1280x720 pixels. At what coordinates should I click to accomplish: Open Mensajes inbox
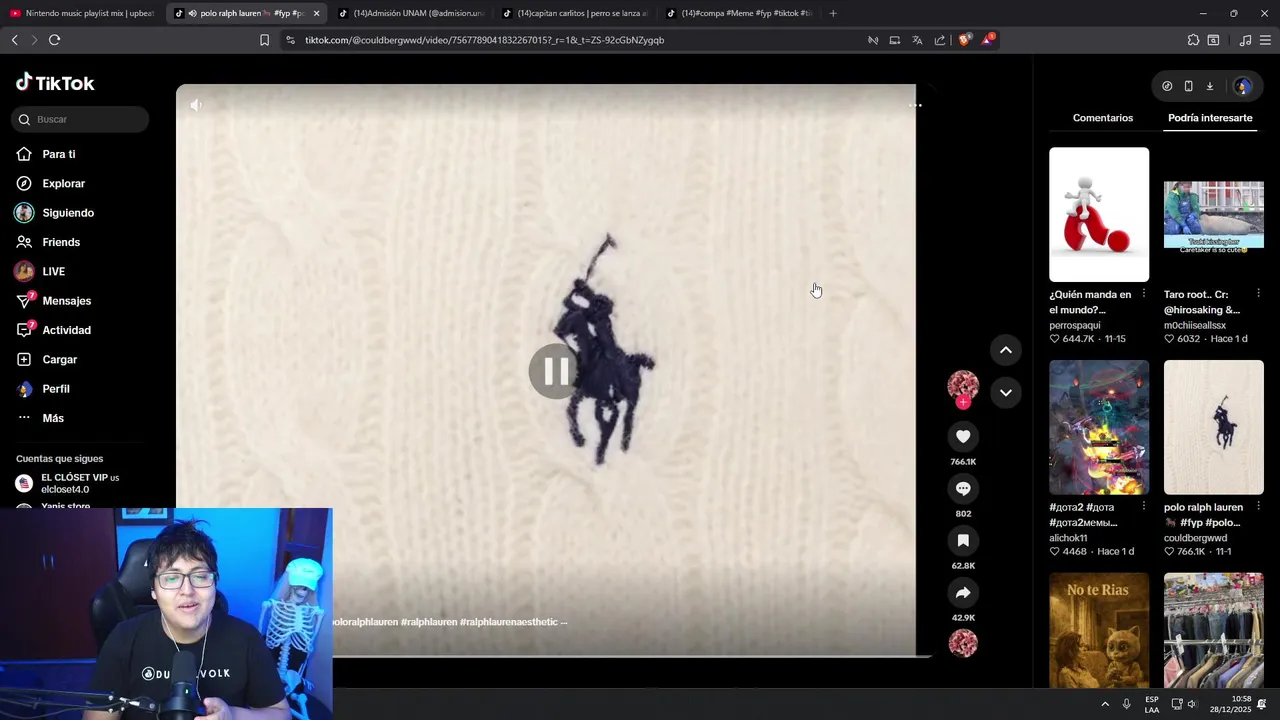[x=66, y=301]
